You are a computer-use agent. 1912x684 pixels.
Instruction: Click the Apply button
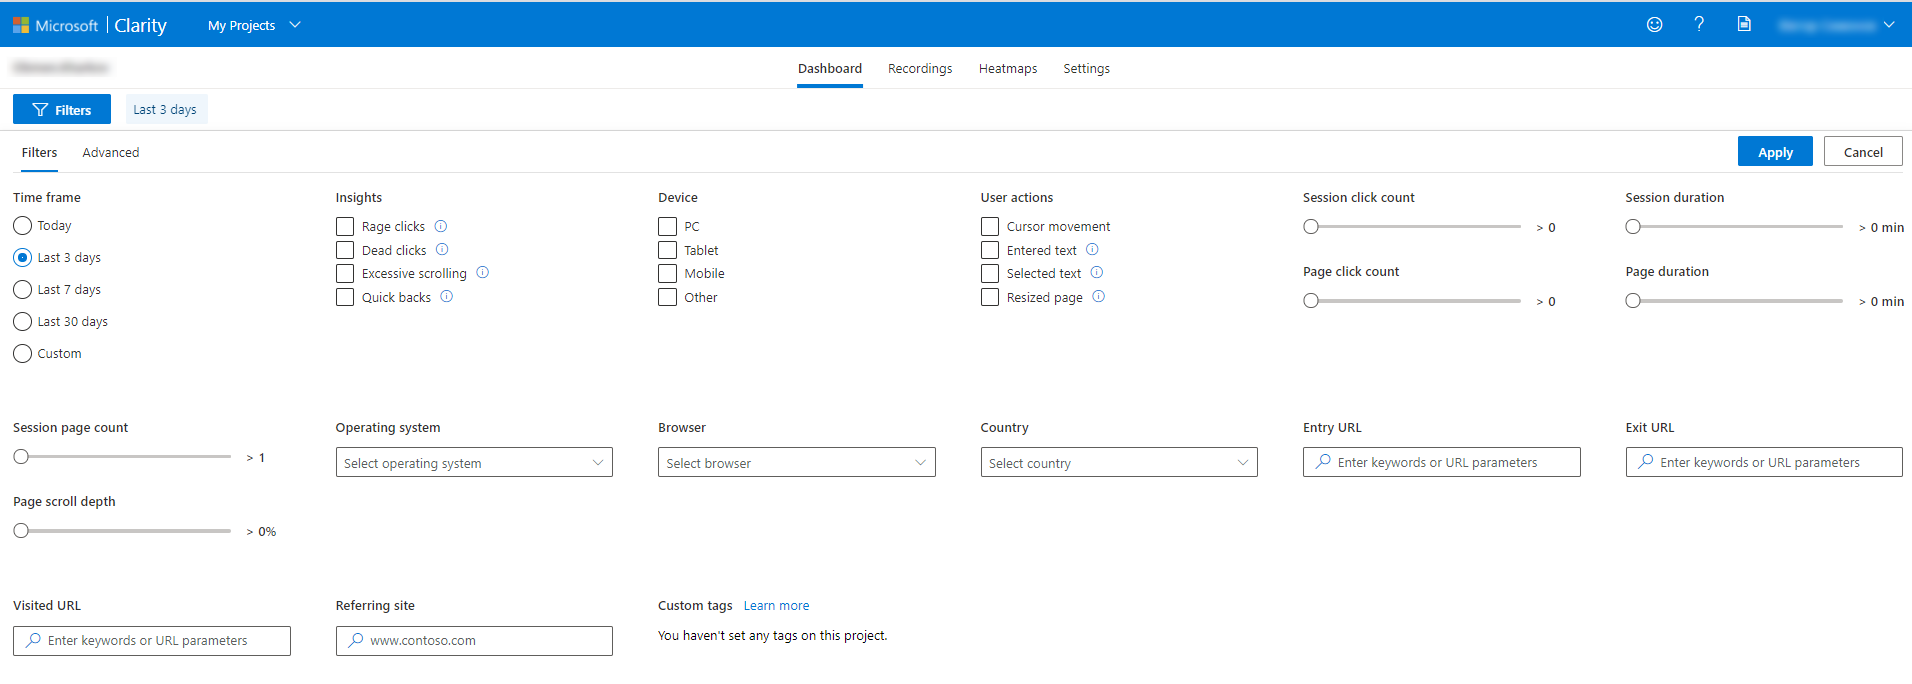click(x=1775, y=151)
